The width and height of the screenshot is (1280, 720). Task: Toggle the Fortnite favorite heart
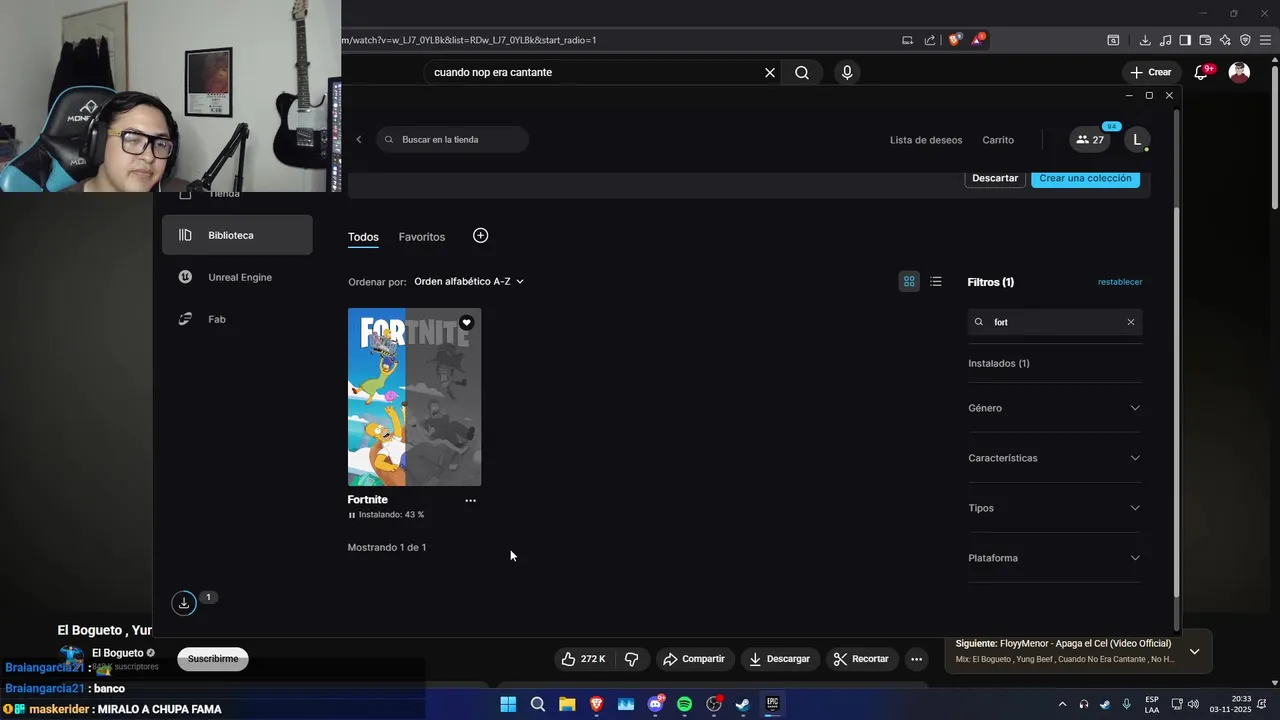click(466, 323)
